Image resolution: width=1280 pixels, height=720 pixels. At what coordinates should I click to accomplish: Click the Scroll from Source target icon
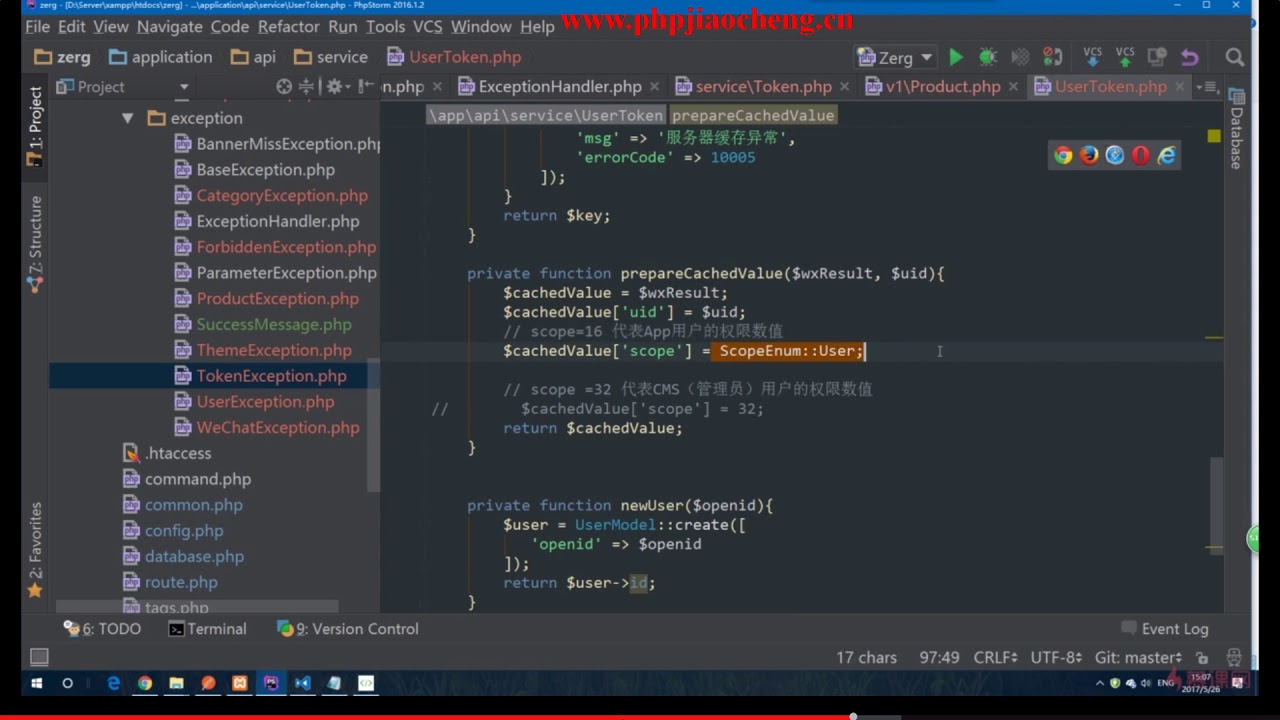pyautogui.click(x=284, y=87)
